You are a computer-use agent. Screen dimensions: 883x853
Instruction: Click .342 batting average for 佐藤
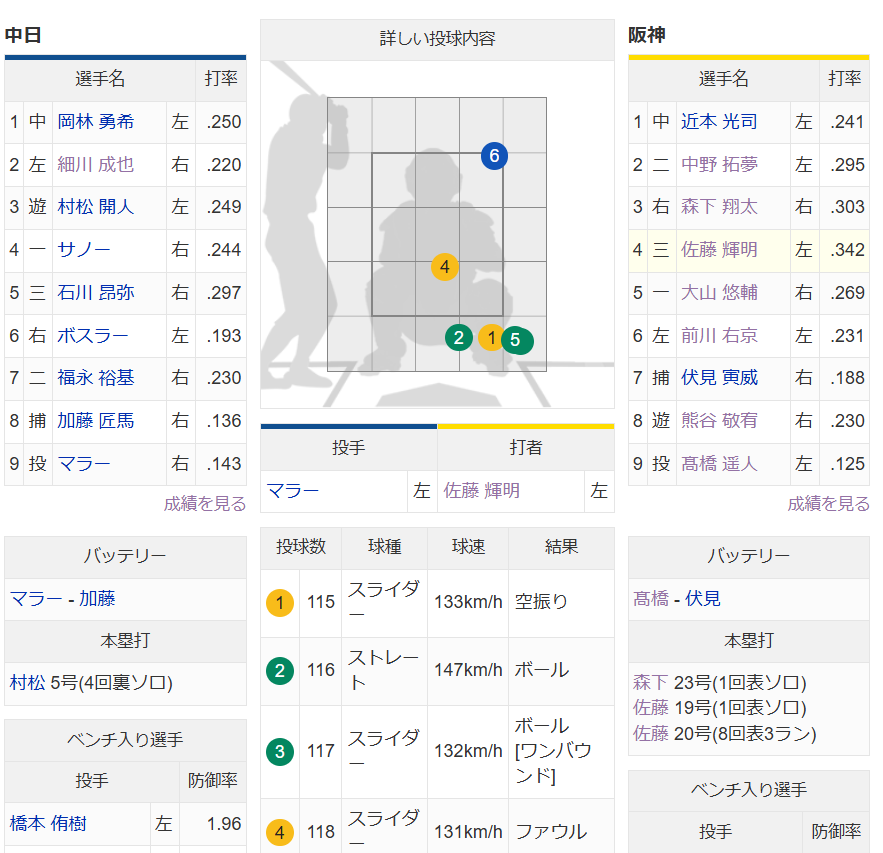[x=847, y=249]
